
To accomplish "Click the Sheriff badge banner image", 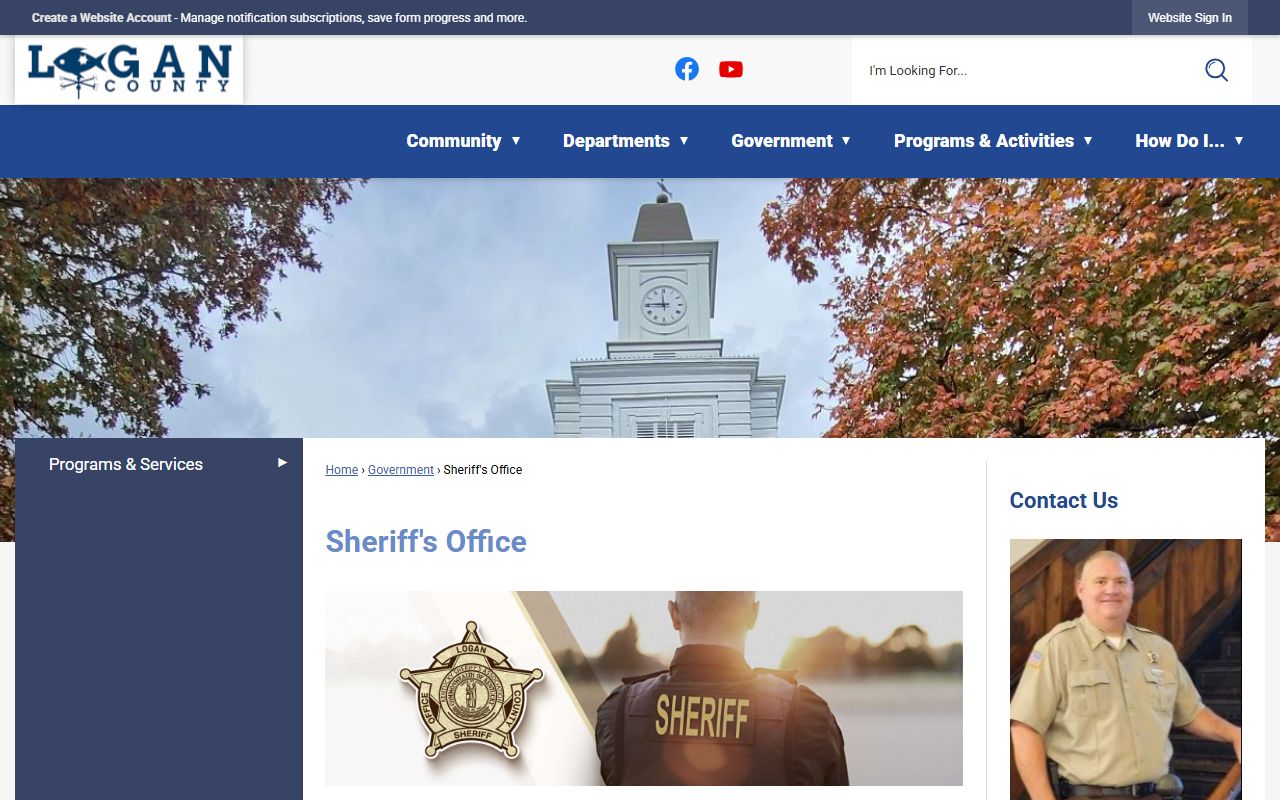I will 644,688.
